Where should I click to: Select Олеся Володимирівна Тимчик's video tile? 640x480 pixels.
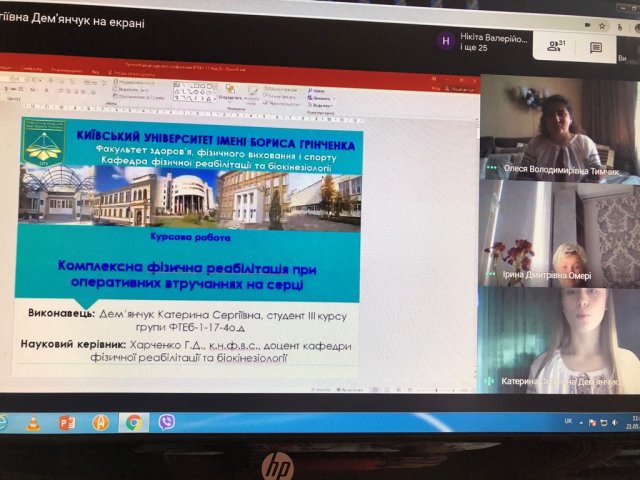(556, 128)
